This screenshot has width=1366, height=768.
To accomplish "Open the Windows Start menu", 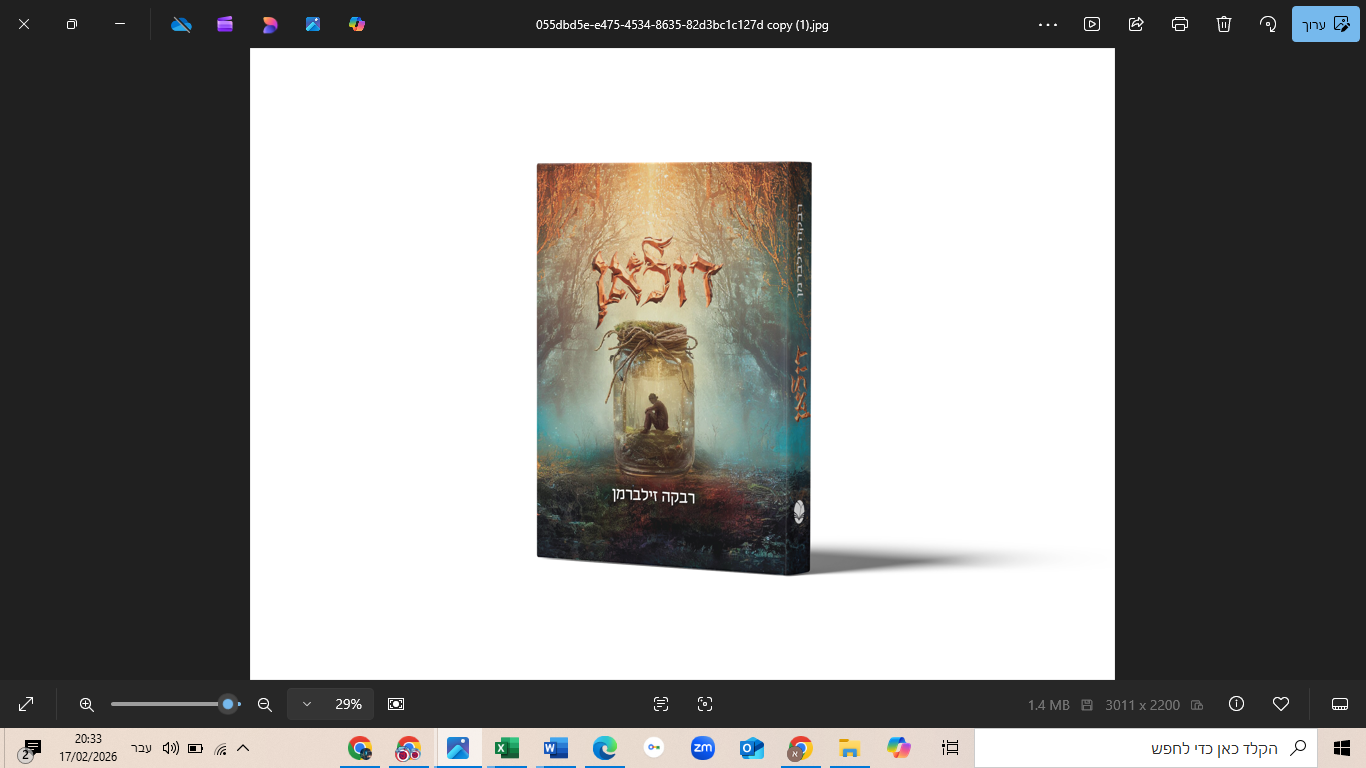I will click(x=1341, y=747).
